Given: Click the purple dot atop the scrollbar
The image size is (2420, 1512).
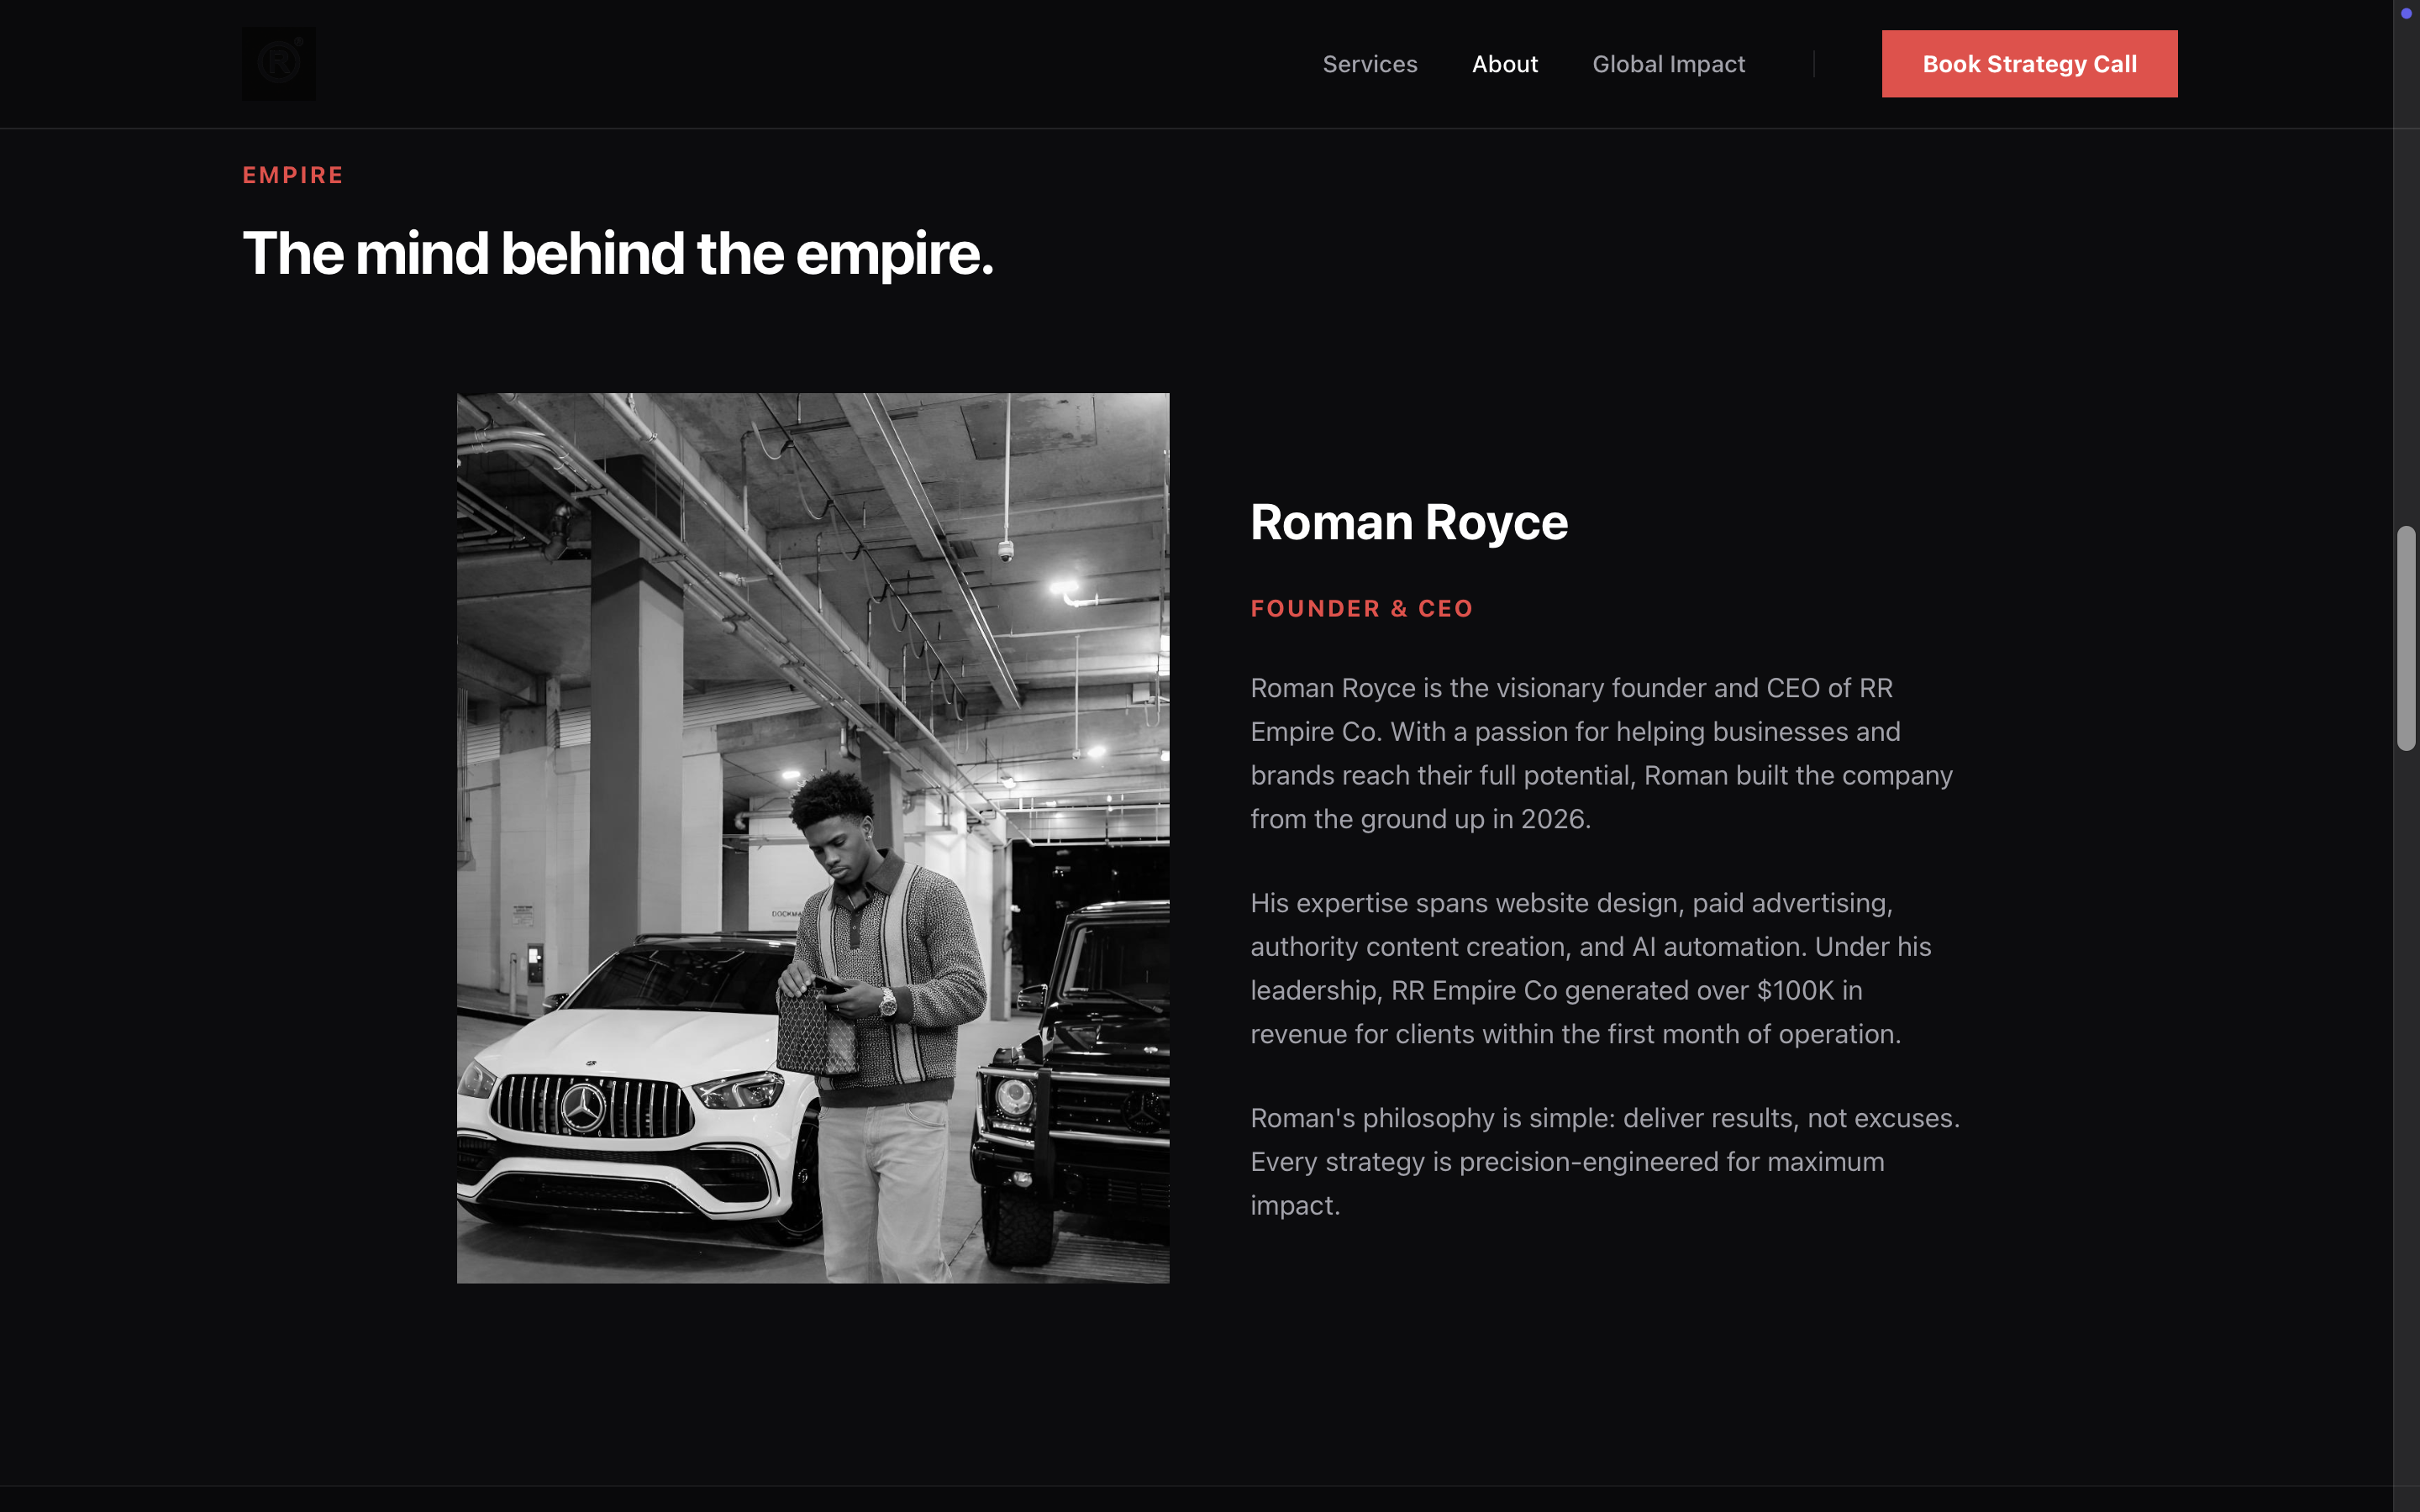Looking at the screenshot, I should (x=2406, y=14).
